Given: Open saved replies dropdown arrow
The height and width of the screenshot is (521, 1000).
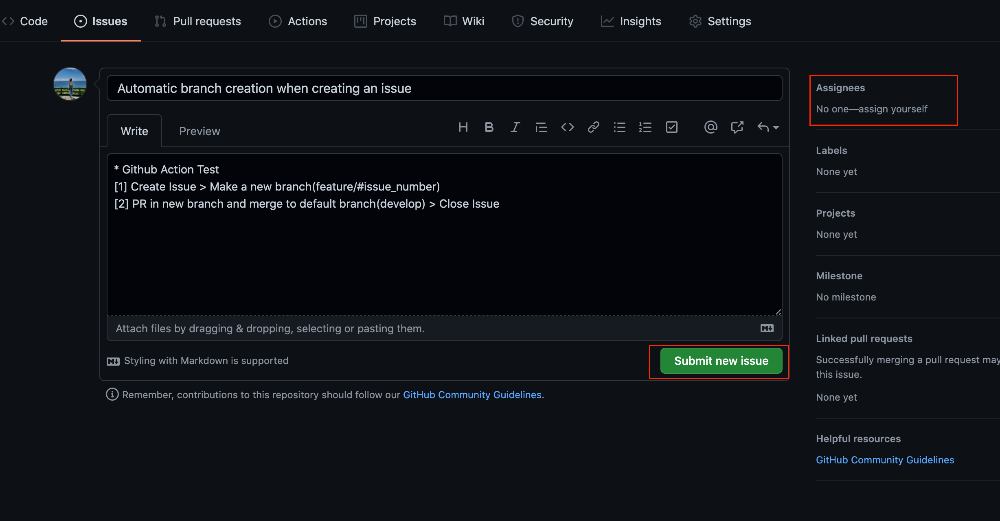Looking at the screenshot, I should pos(768,128).
